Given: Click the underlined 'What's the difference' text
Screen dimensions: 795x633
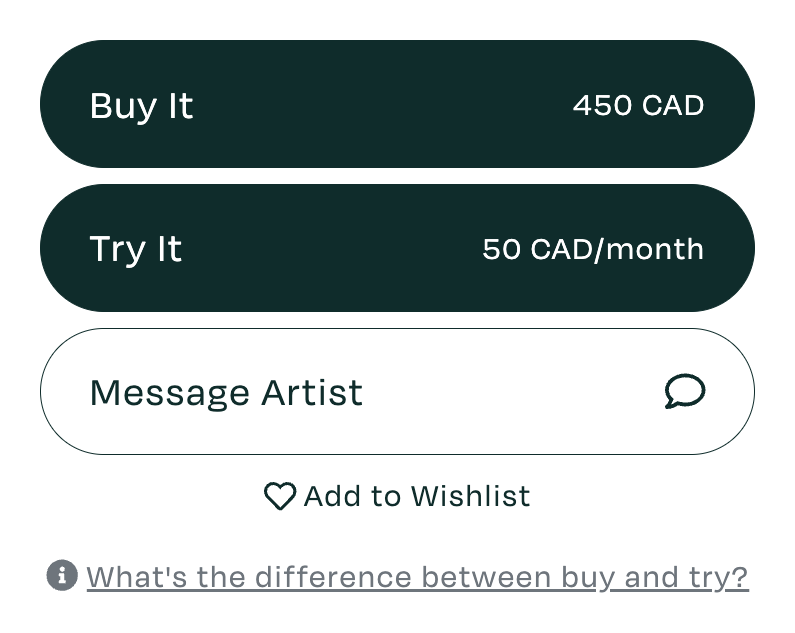Looking at the screenshot, I should (x=417, y=577).
